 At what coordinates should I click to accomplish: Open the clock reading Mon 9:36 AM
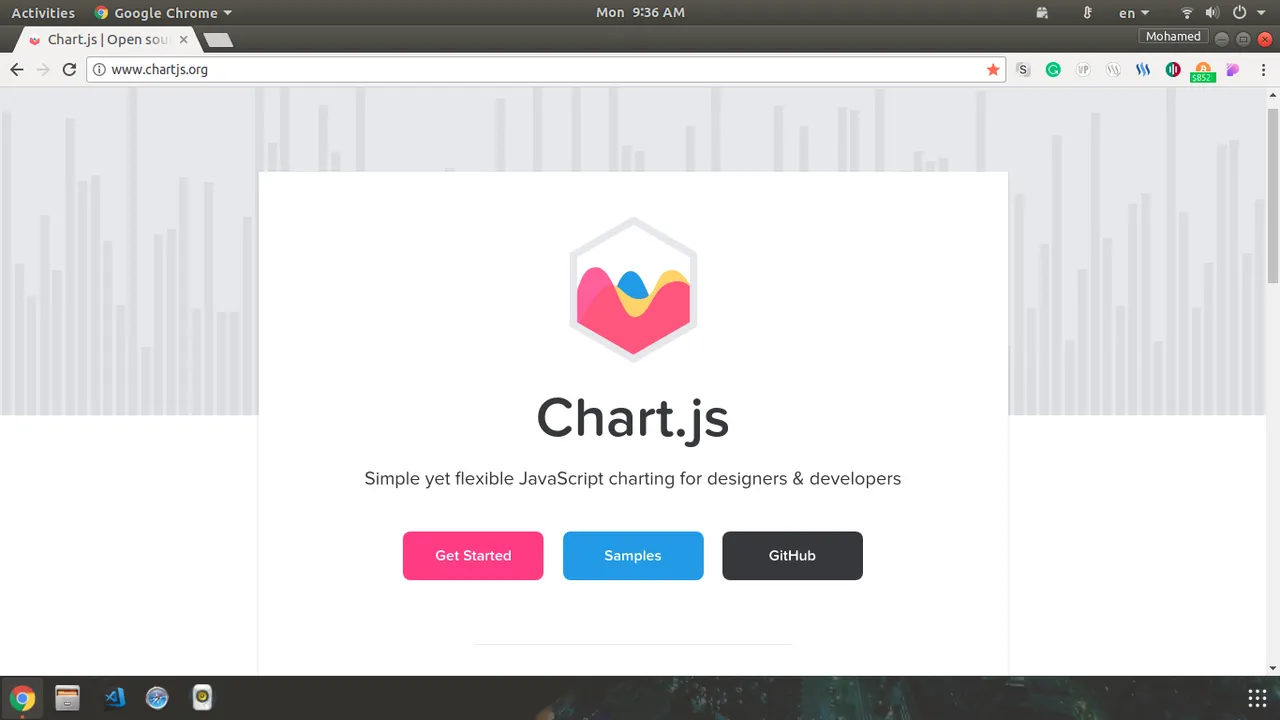(x=640, y=13)
